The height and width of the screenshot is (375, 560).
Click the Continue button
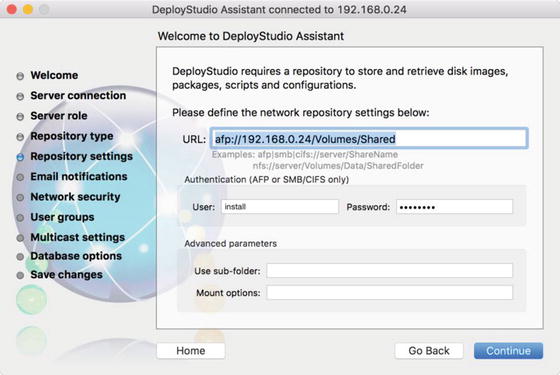coord(508,351)
